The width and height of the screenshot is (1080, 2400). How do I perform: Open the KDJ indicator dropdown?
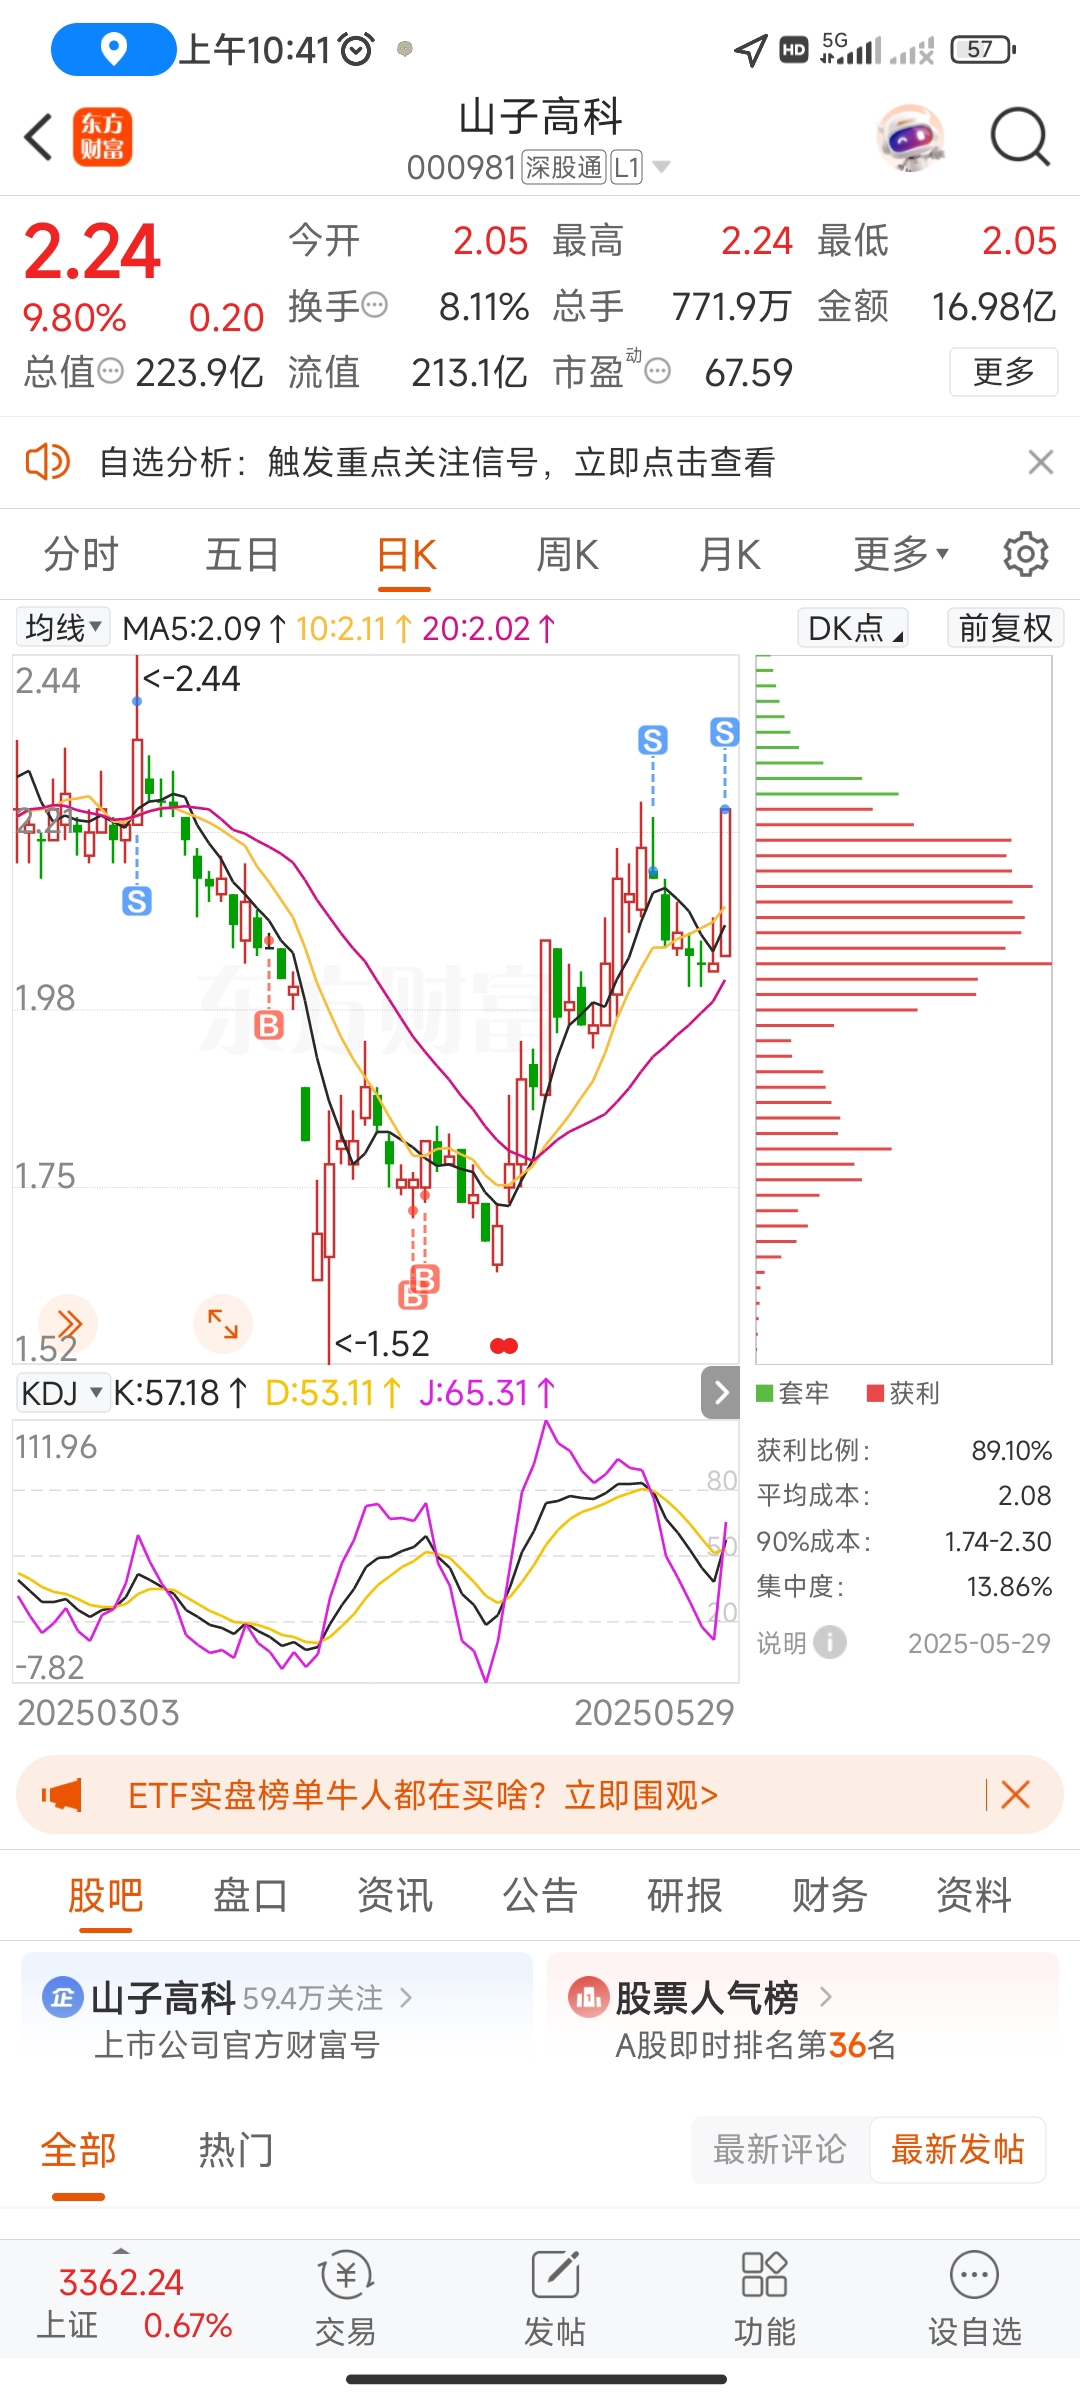click(62, 1392)
